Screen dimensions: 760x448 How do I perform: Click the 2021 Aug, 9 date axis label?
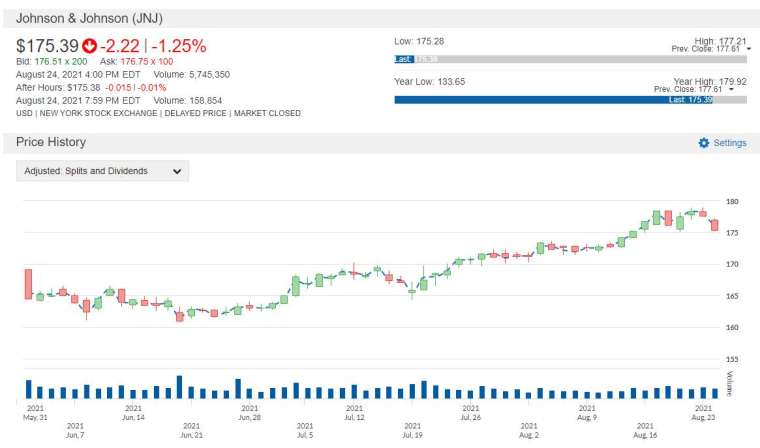click(587, 413)
